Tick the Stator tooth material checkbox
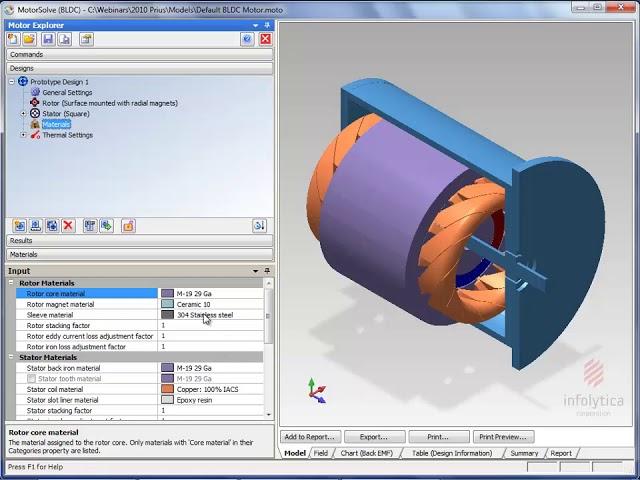This screenshot has height=480, width=640. tap(32, 379)
